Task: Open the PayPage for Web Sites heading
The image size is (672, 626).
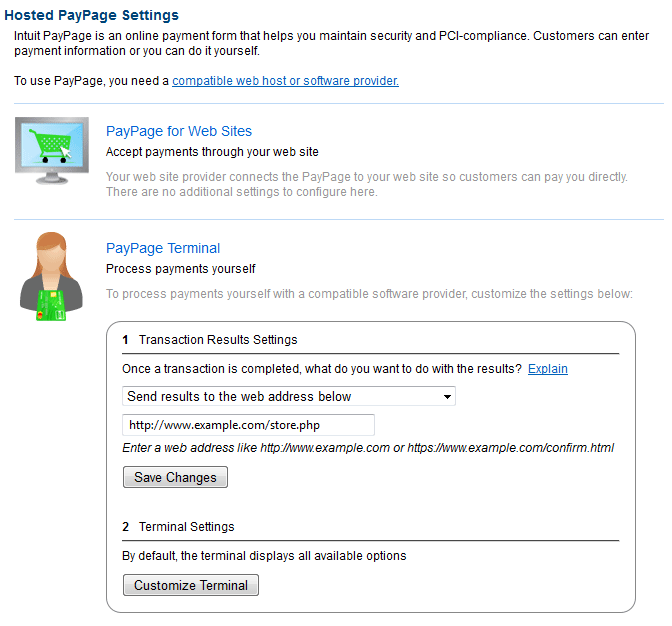Action: tap(179, 131)
